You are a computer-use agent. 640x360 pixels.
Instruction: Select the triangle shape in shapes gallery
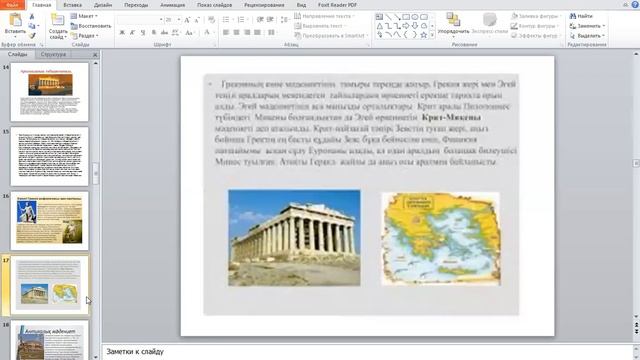(380, 26)
